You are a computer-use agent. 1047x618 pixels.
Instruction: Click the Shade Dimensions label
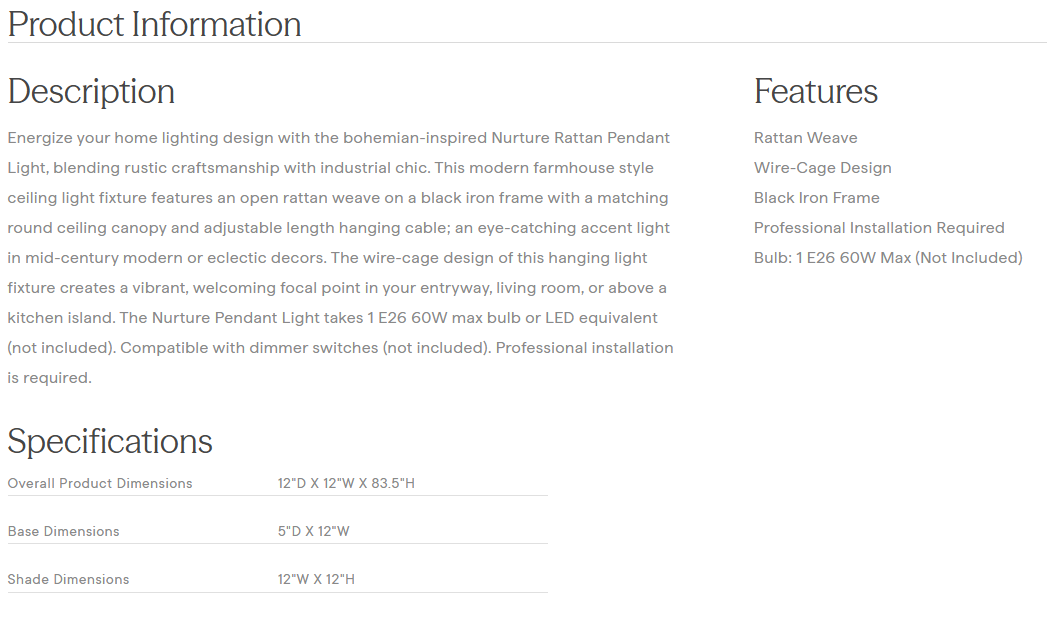coord(68,580)
